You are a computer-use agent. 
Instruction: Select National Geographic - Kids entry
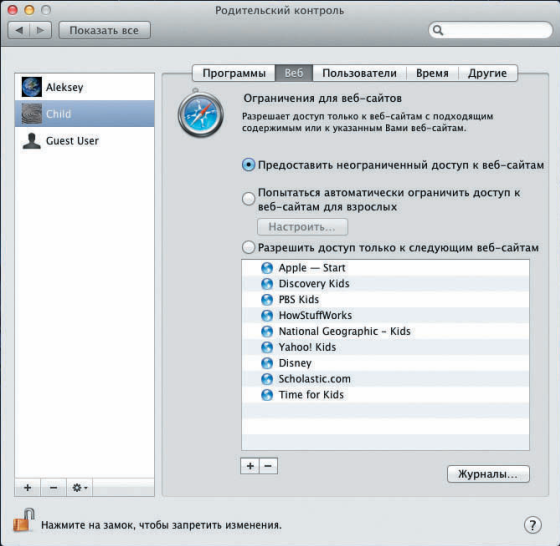385,331
